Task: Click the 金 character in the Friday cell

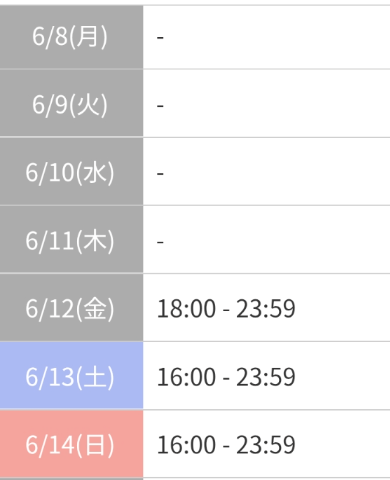Action: (x=94, y=308)
